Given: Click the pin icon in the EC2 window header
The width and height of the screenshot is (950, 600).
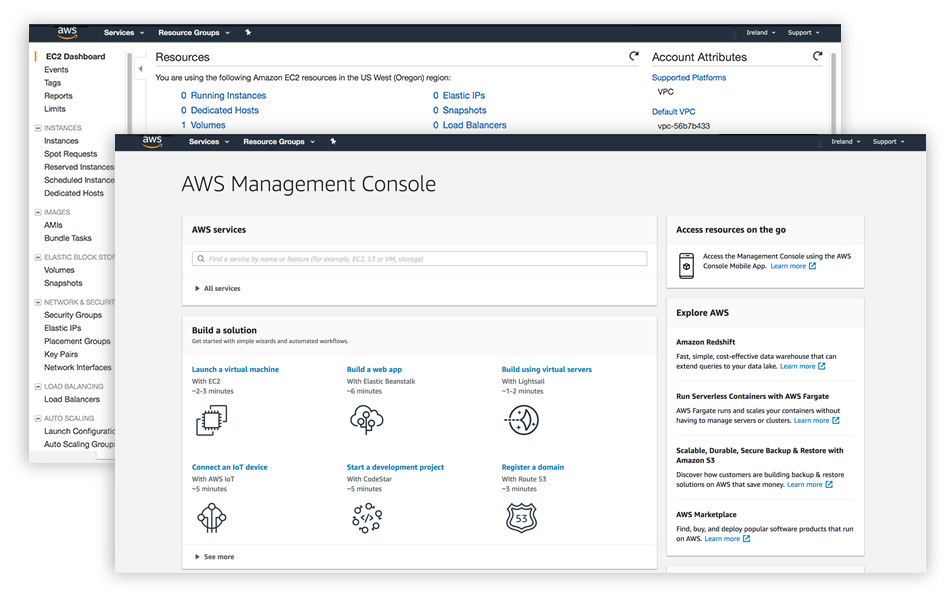Looking at the screenshot, I should (x=248, y=33).
